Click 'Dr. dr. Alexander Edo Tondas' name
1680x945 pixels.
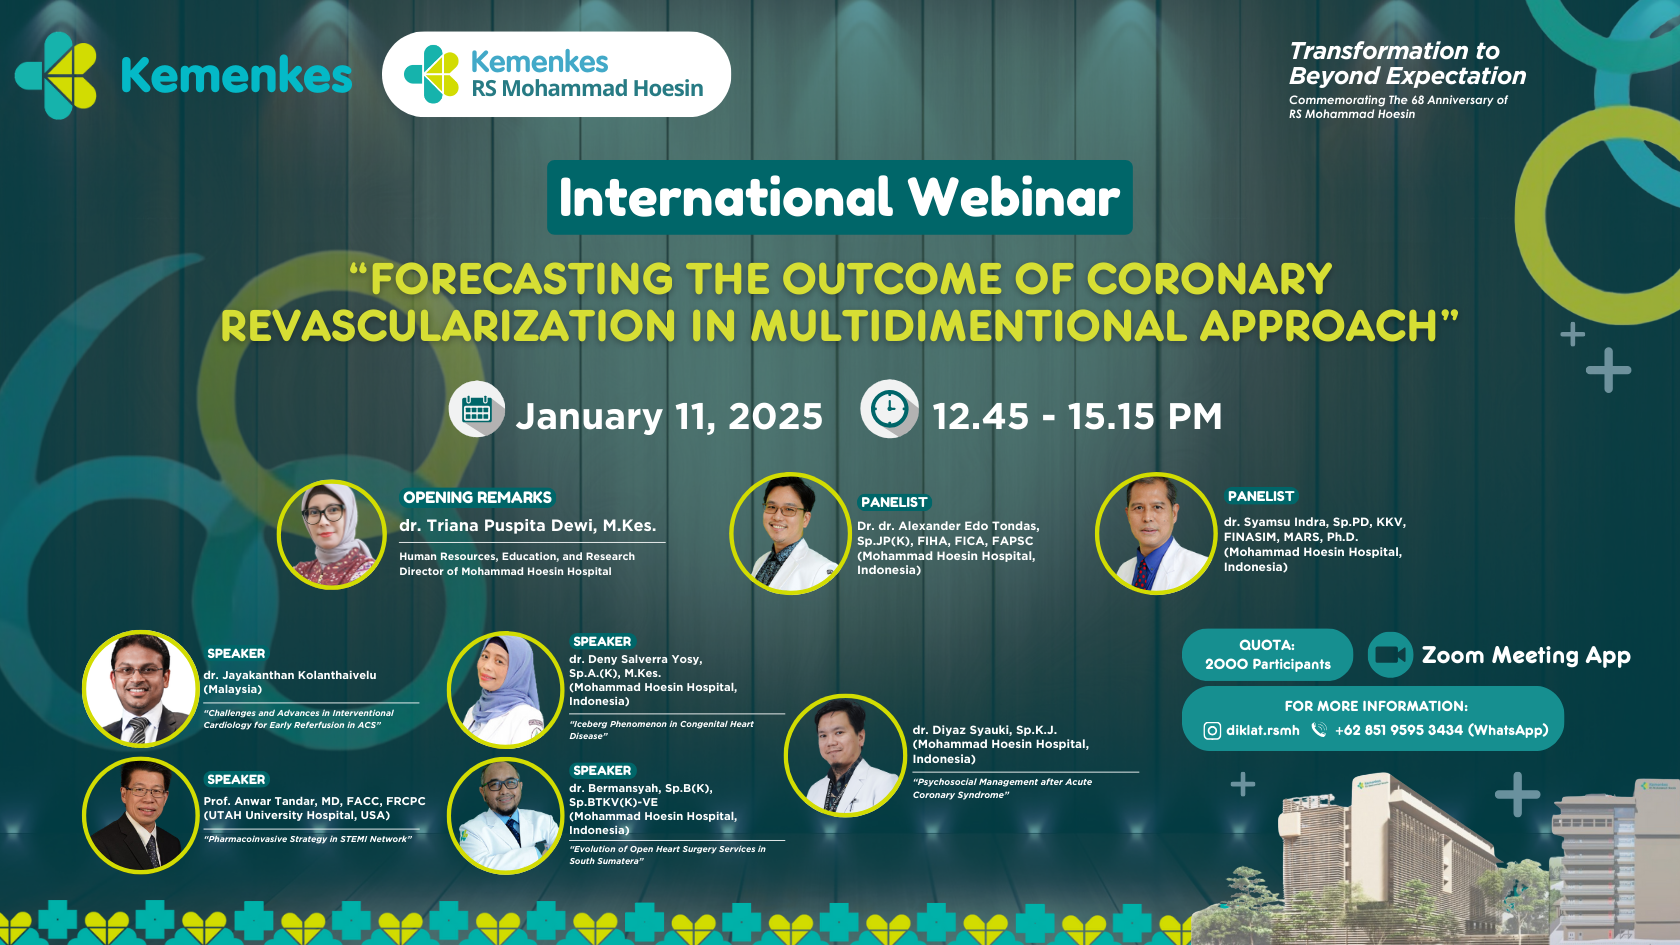pyautogui.click(x=948, y=526)
